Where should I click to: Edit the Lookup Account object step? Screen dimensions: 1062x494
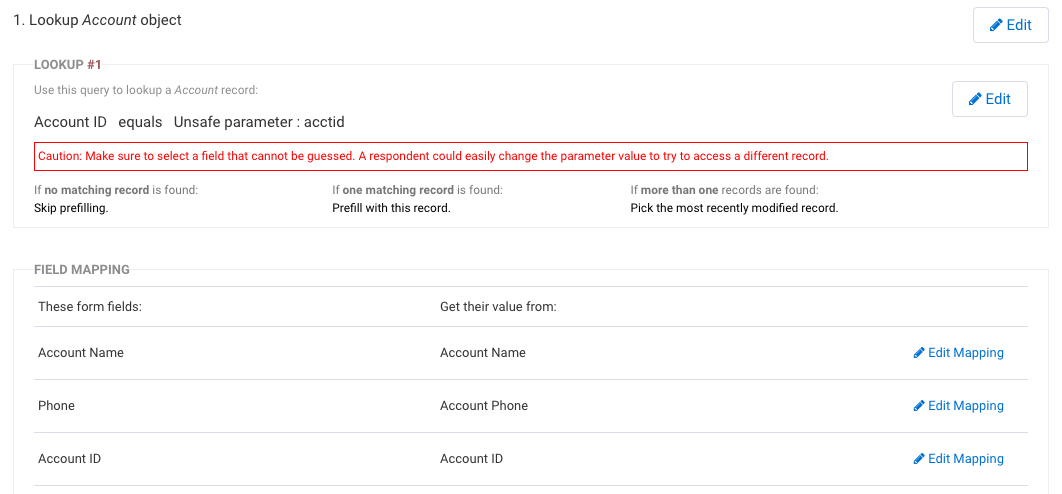[x=1011, y=25]
